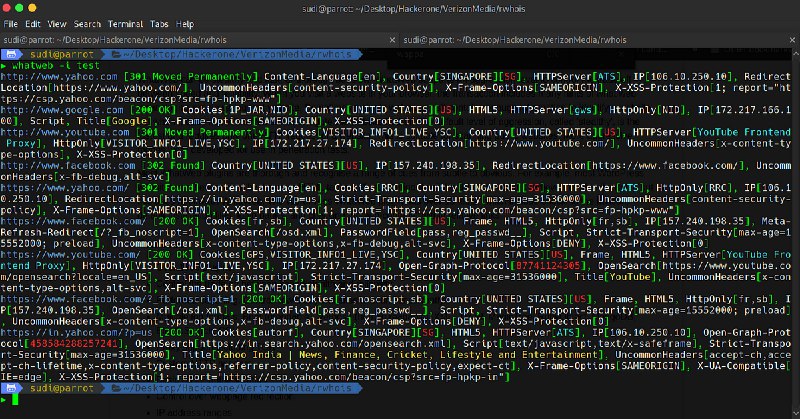Click the 'whatweb -i test' command
Screen dimensions: 800x419
pos(56,65)
